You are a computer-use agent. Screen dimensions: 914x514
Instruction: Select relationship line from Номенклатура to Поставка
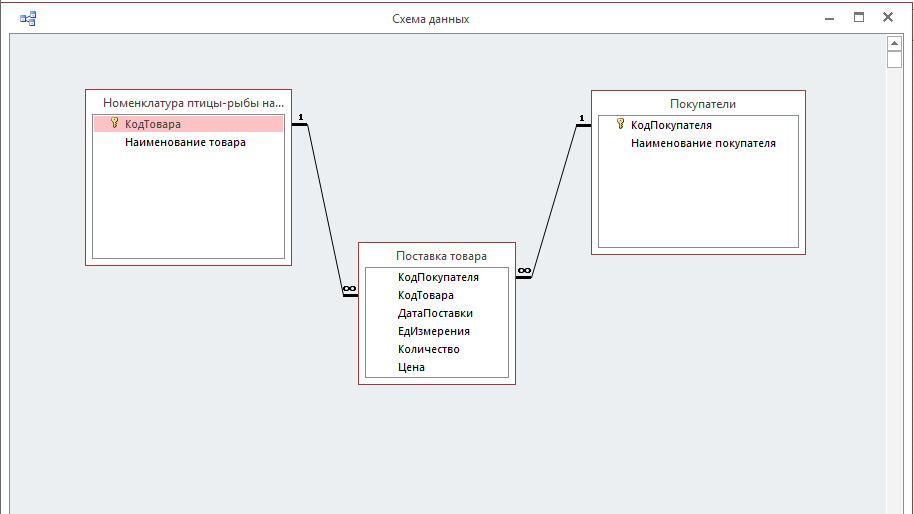click(x=325, y=210)
